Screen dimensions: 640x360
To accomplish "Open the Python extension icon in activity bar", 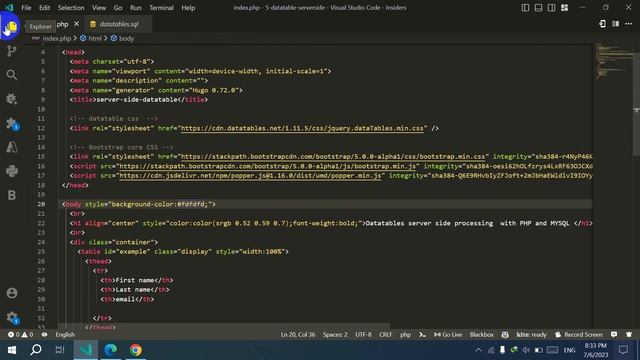I will pos(11,171).
